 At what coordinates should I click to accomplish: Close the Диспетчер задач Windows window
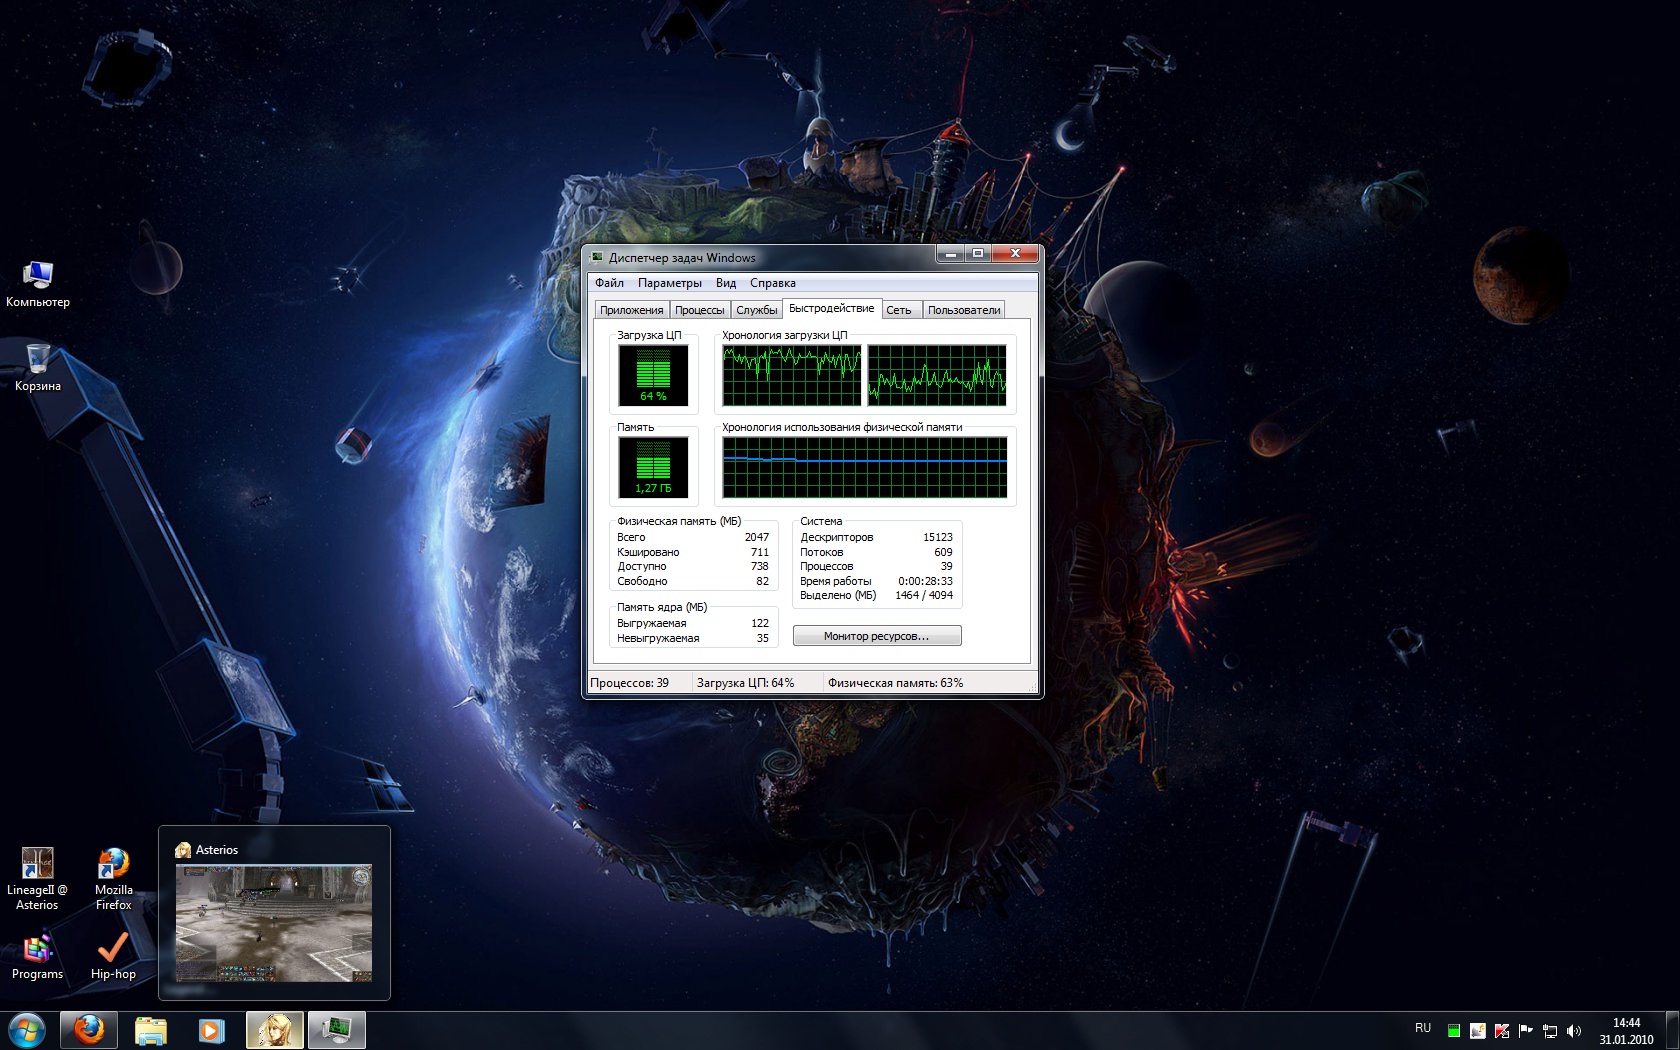[1015, 254]
